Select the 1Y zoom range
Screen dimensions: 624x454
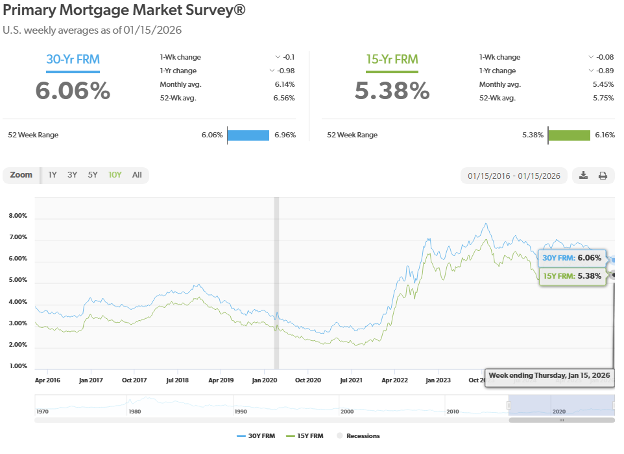point(53,175)
